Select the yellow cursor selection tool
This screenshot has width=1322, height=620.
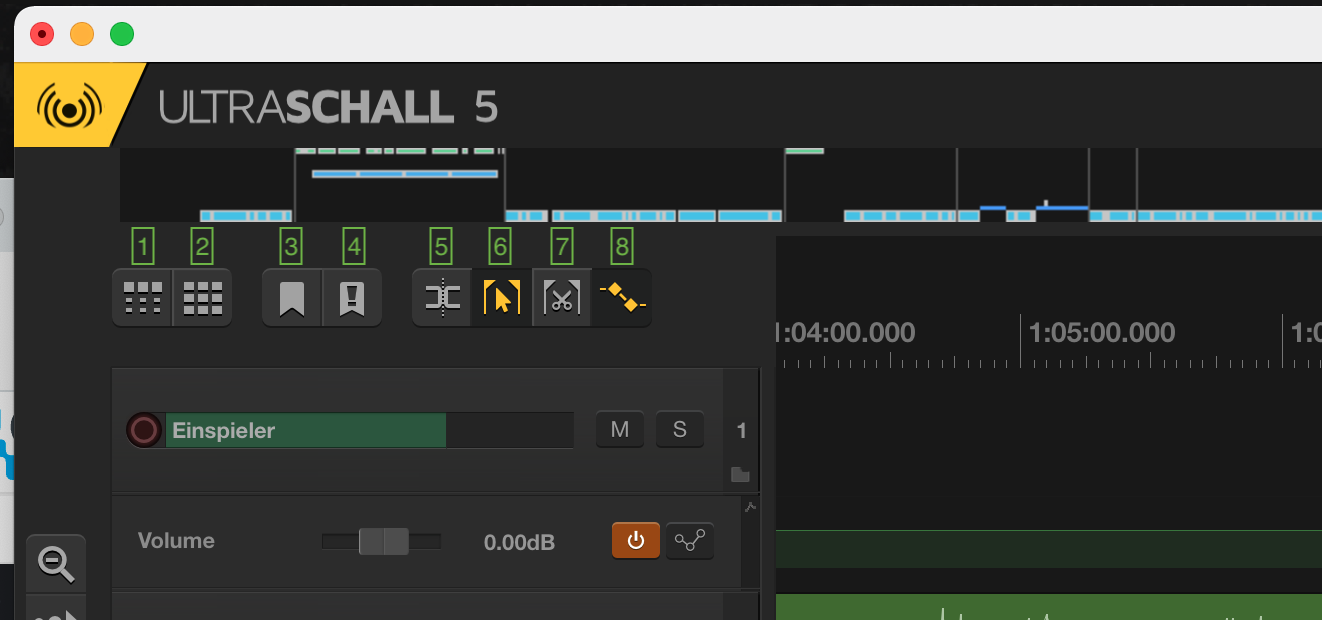(502, 298)
